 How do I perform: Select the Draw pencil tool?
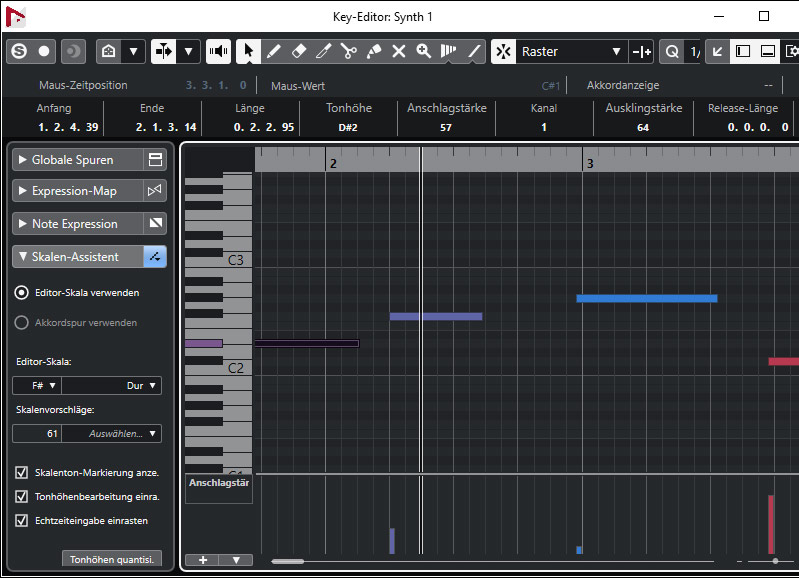[273, 51]
